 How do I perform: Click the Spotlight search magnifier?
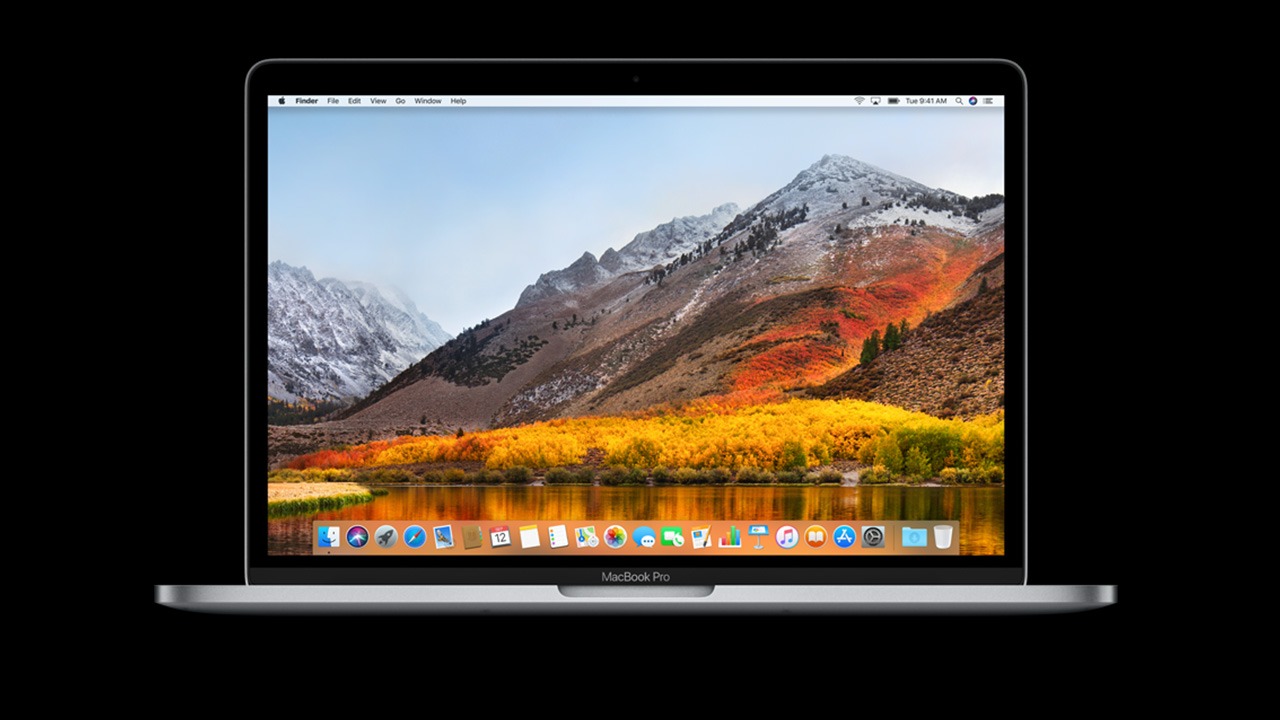(959, 101)
